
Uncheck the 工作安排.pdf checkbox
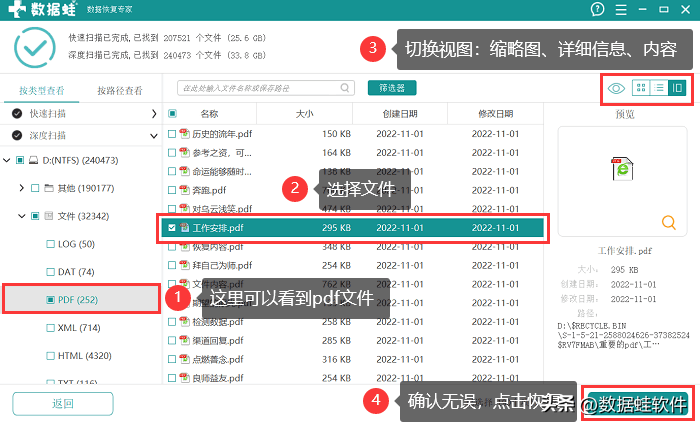point(171,228)
